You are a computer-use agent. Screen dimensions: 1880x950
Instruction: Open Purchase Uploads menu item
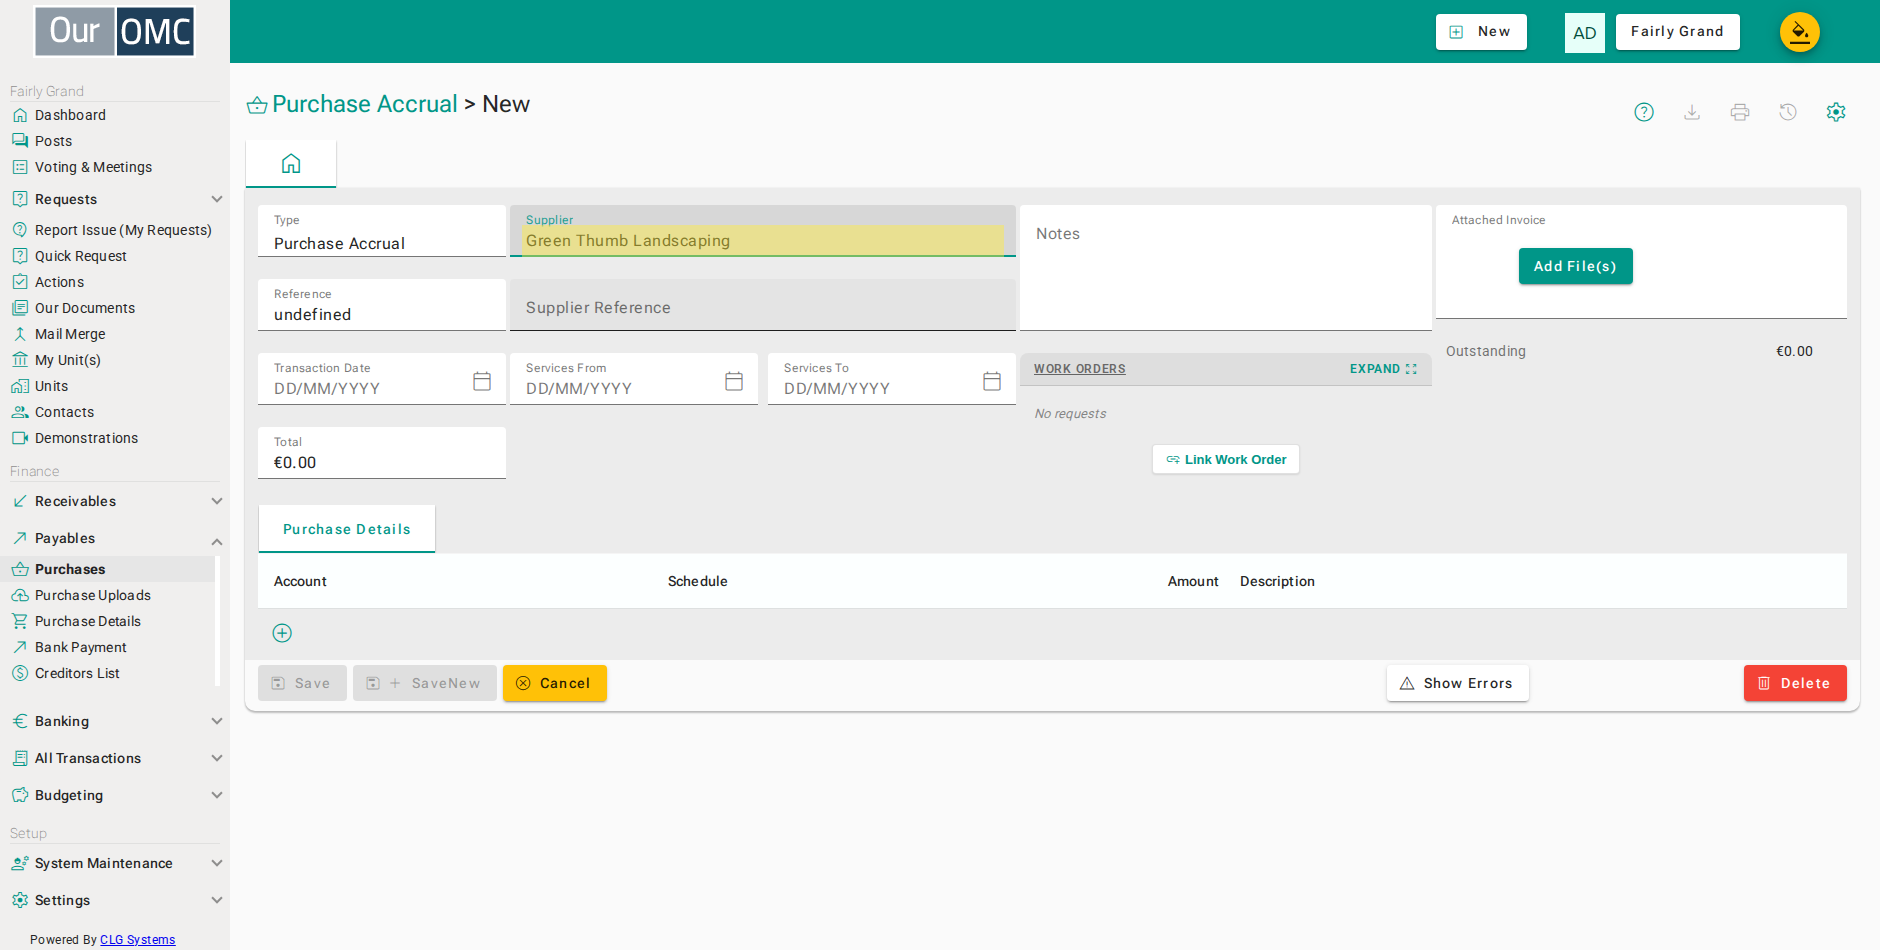point(92,595)
